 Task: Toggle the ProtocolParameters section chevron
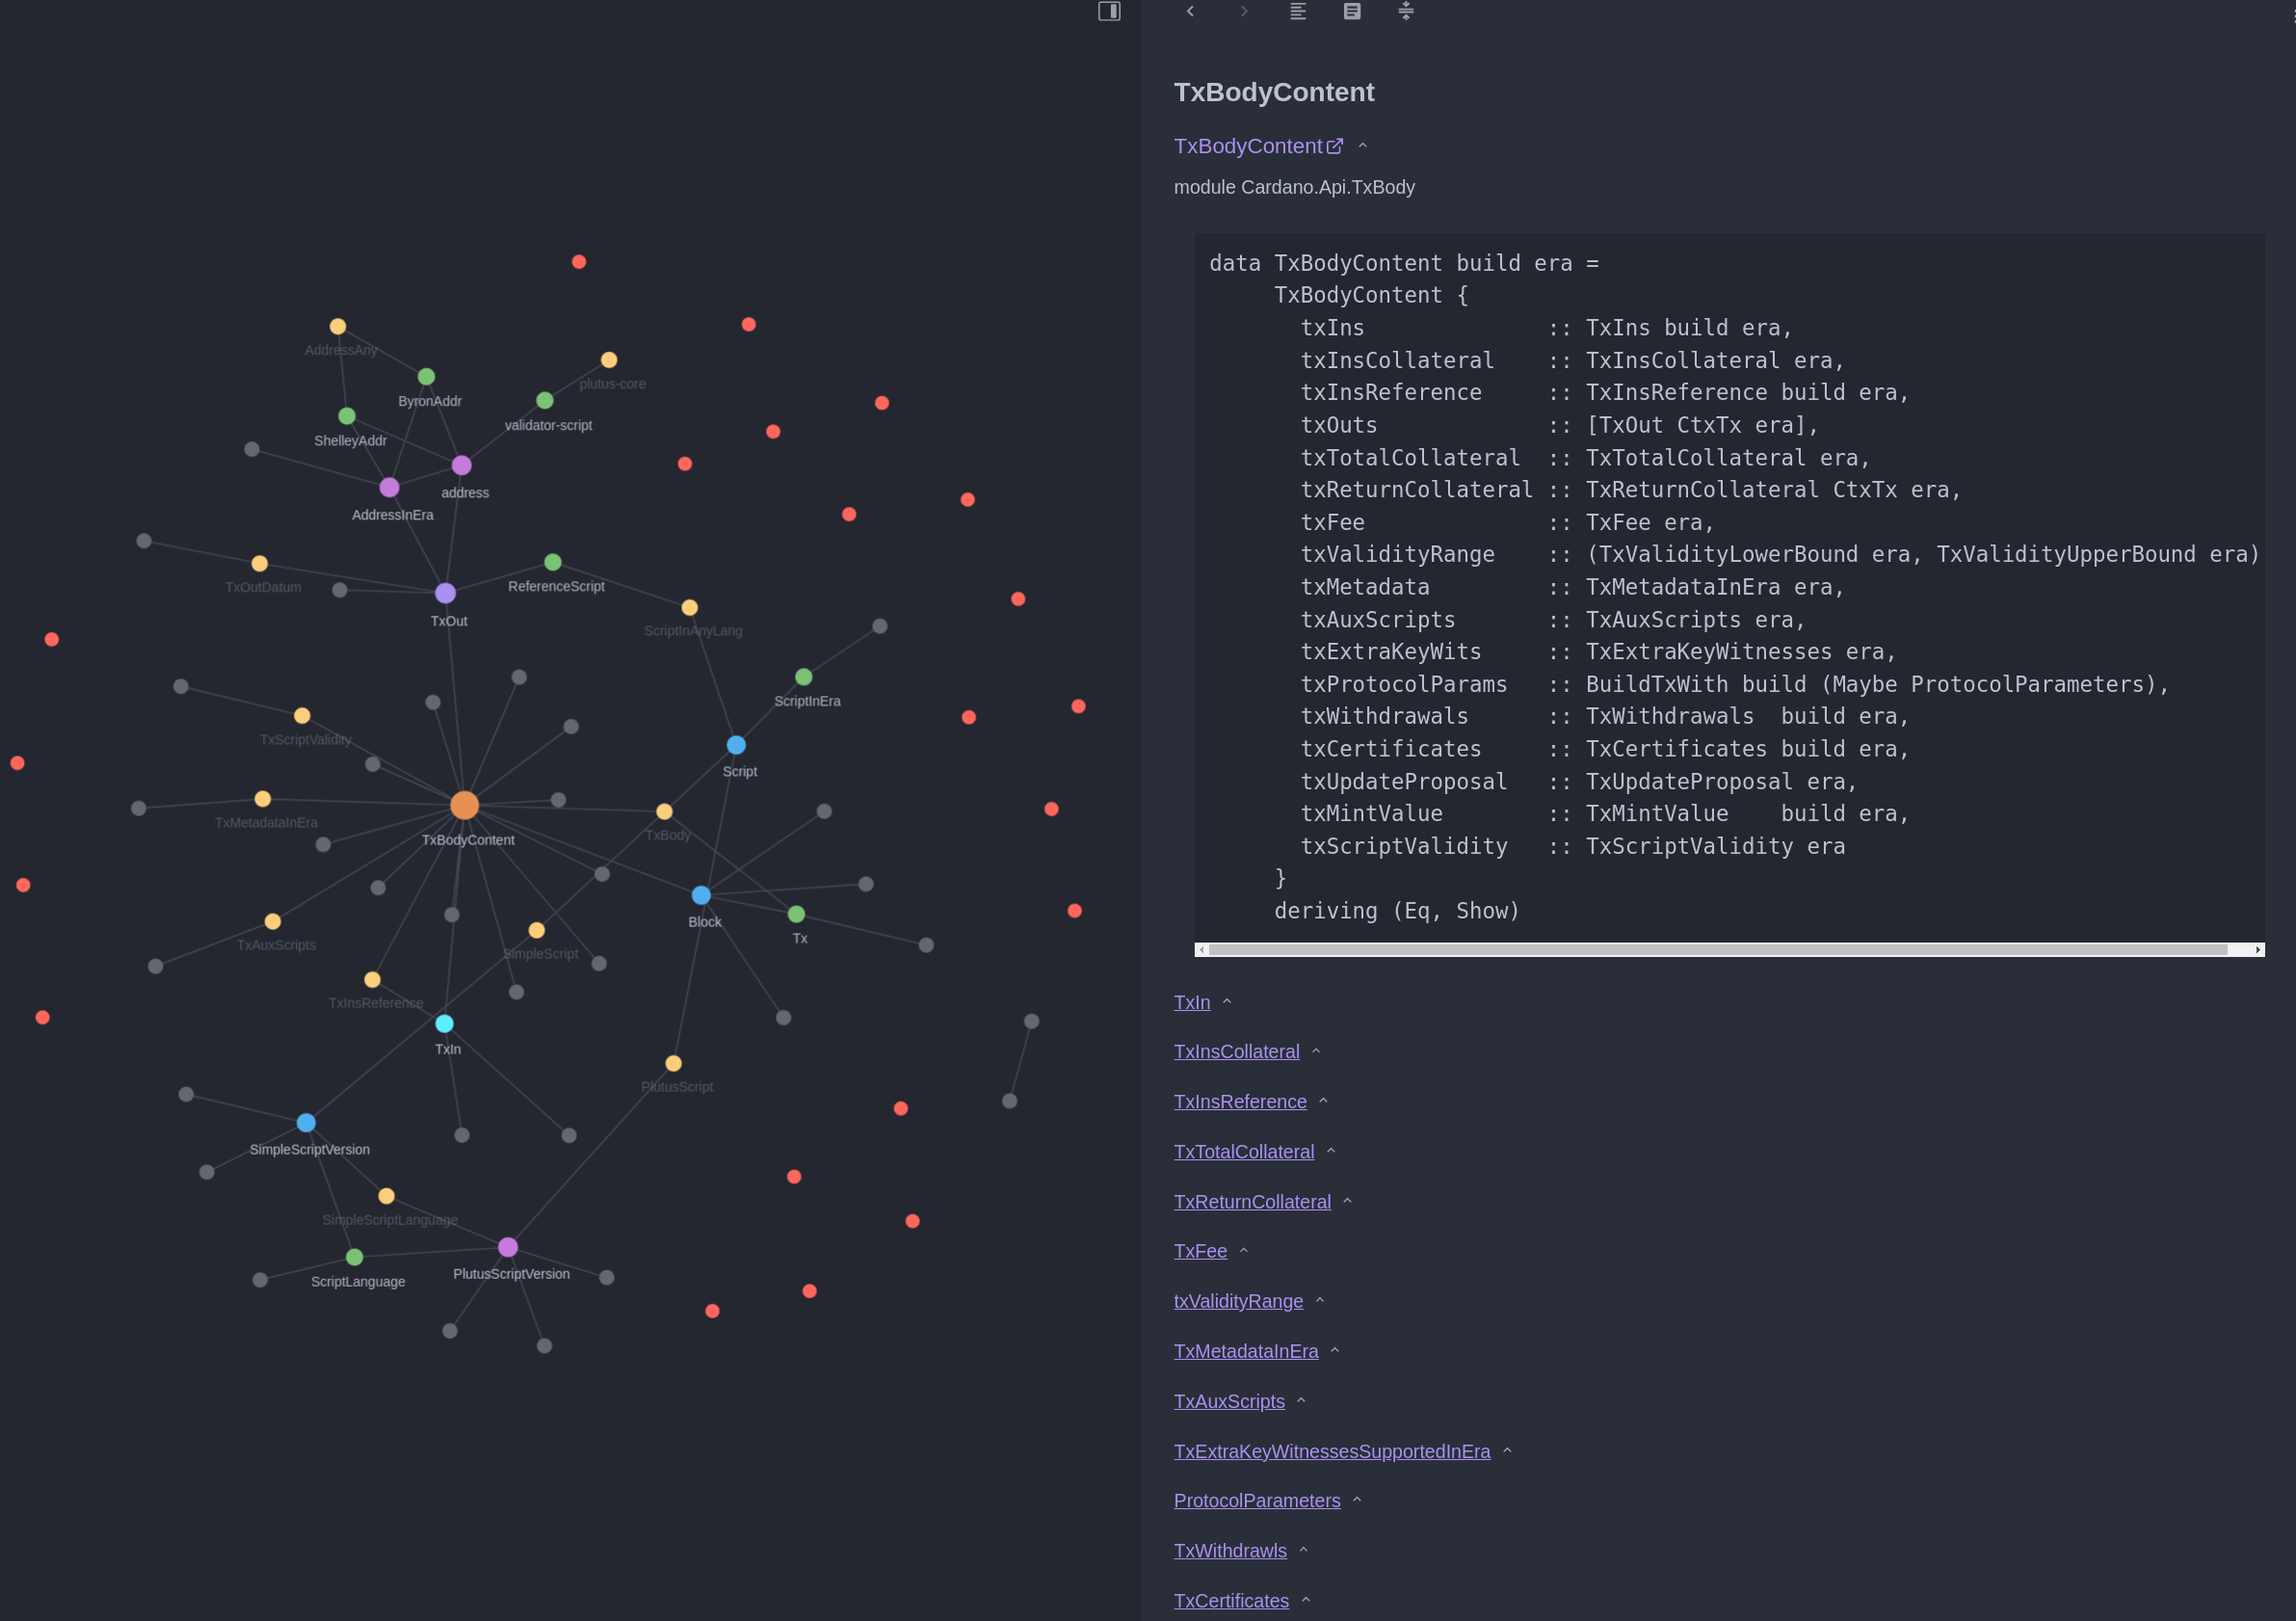click(1357, 1500)
